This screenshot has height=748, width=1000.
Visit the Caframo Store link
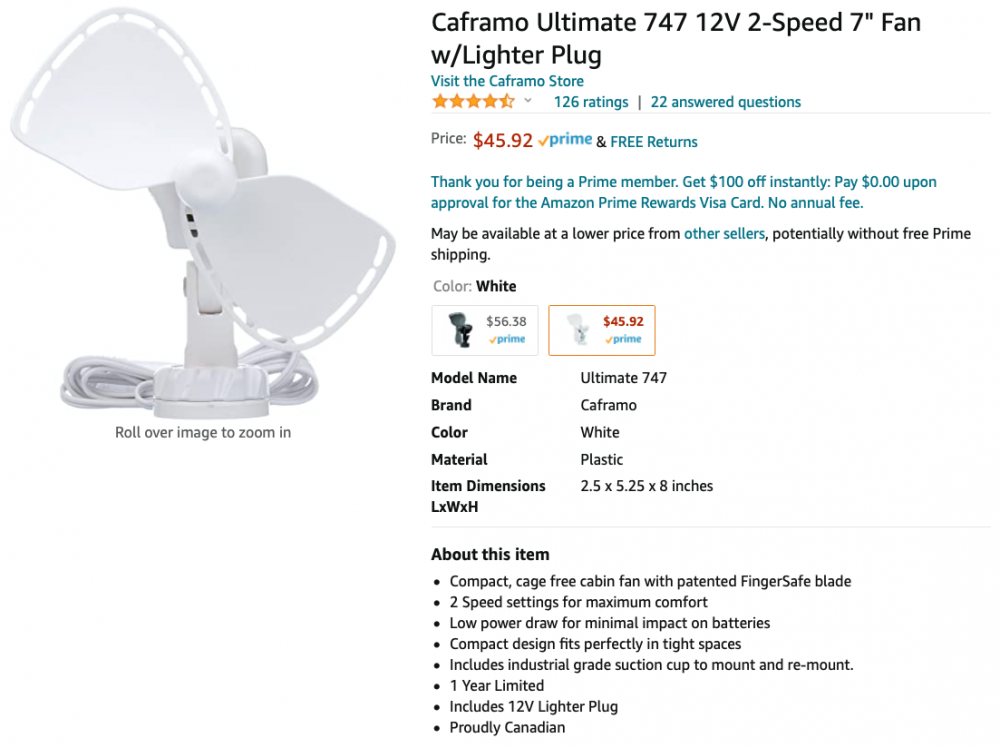coord(507,81)
